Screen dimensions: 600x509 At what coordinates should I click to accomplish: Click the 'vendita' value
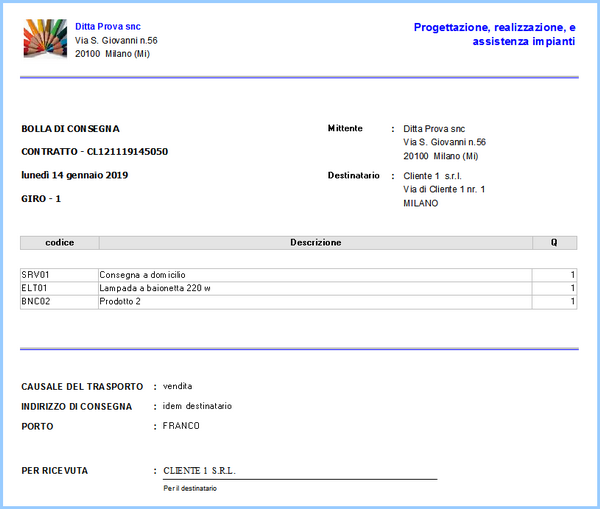(178, 386)
